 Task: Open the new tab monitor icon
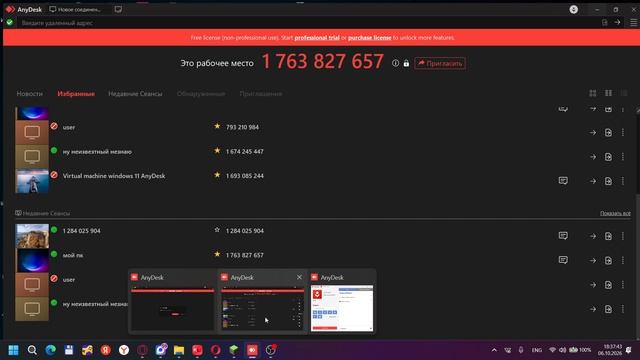point(118,9)
